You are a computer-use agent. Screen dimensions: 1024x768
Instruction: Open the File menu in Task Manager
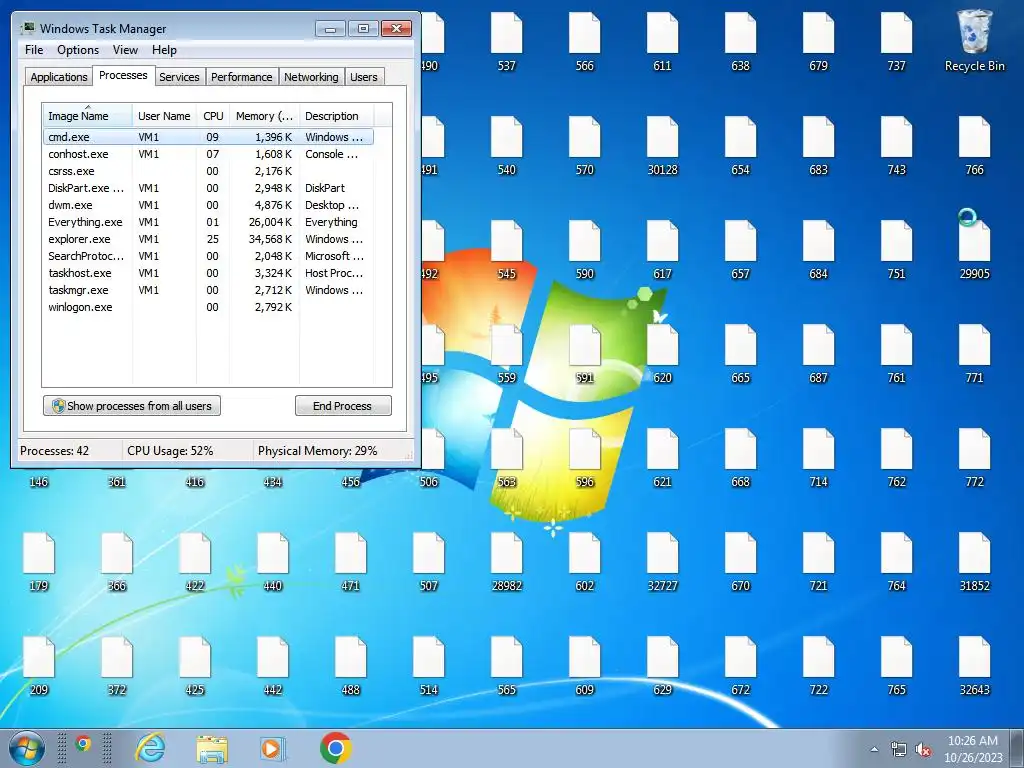pos(34,50)
